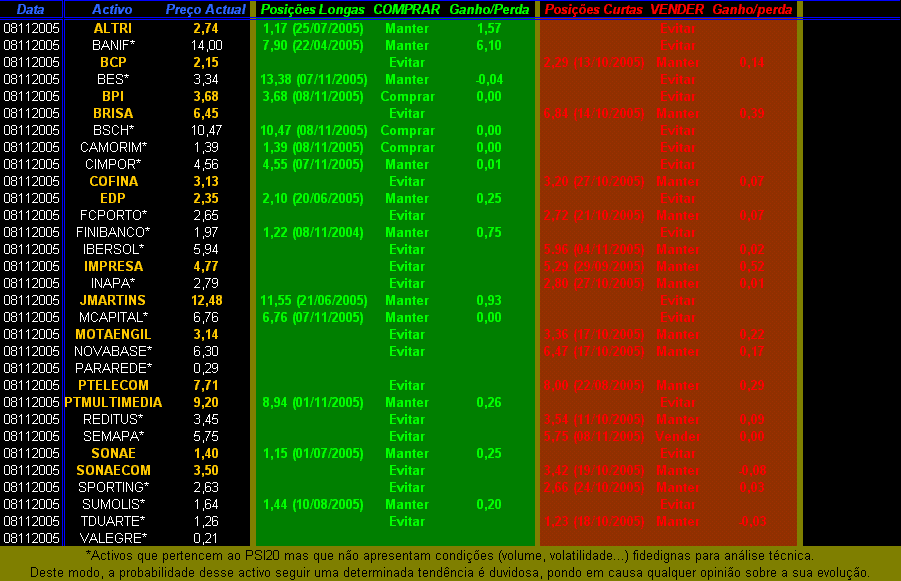Click the VENDER column header
The image size is (901, 581).
pyautogui.click(x=677, y=9)
